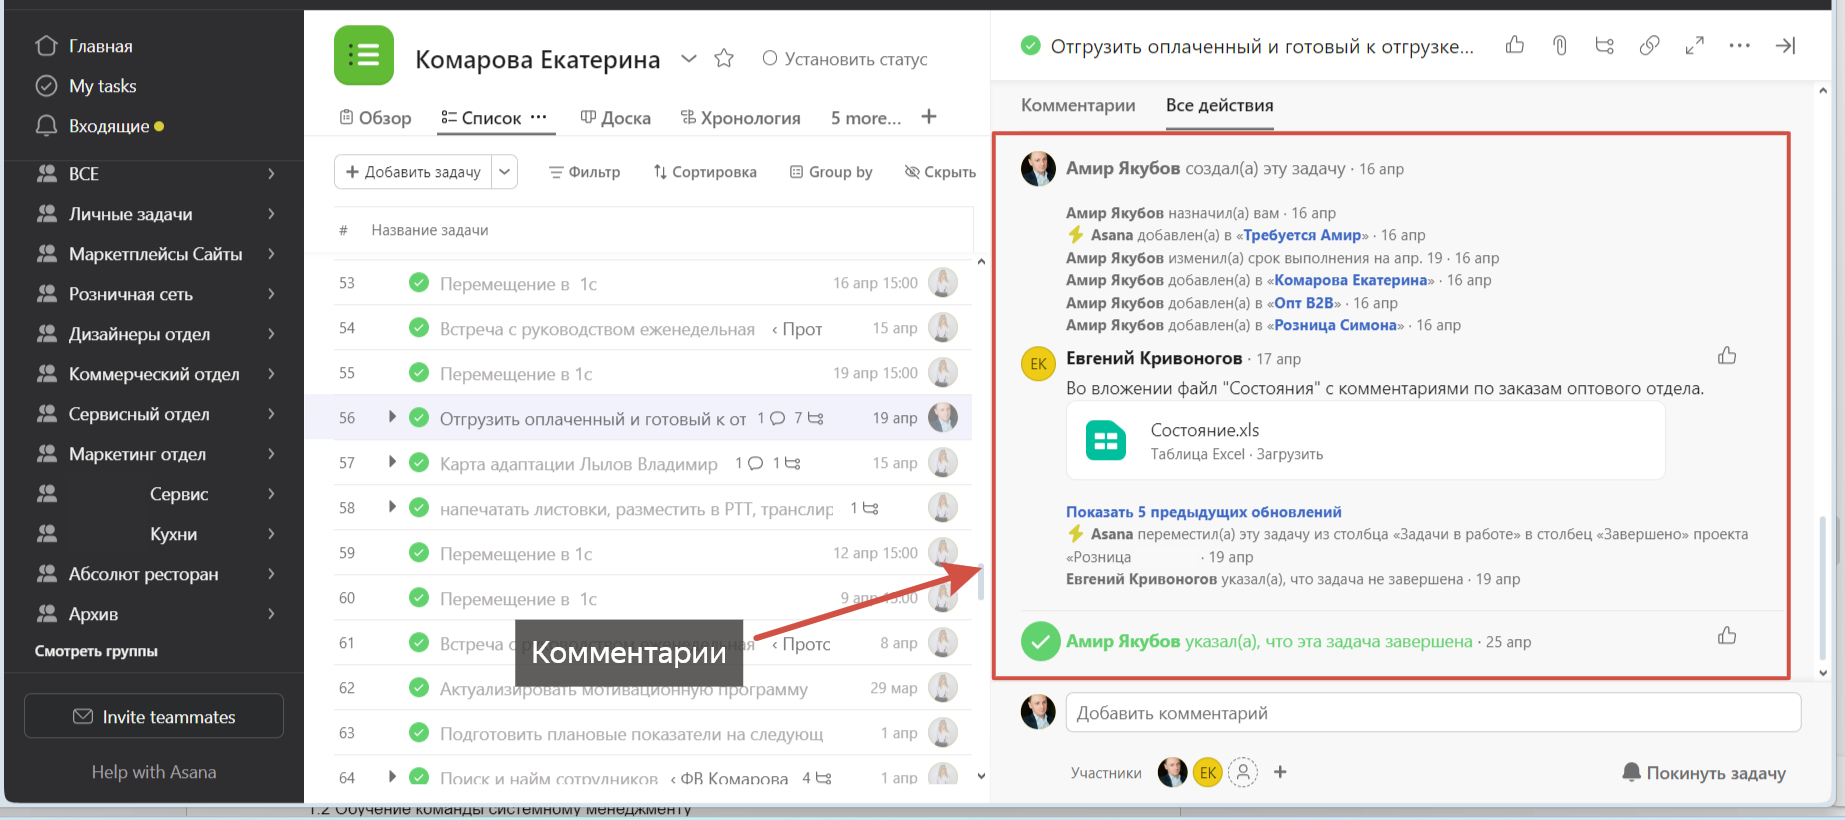
Task: Switch to Комментарии tab in task pane
Action: 1078,105
